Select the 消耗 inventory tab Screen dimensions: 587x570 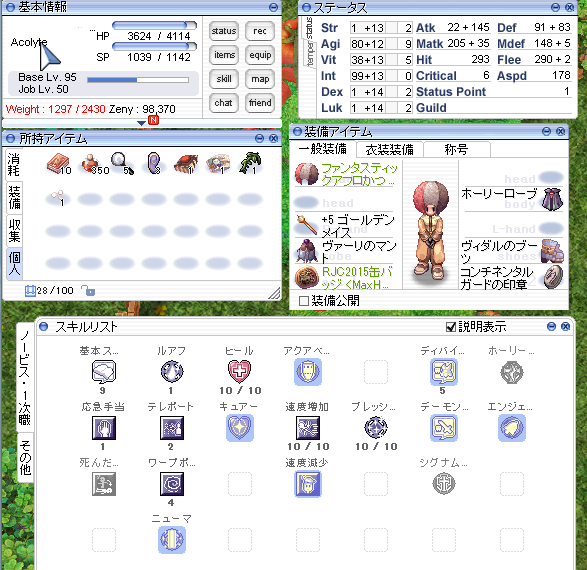pos(14,165)
